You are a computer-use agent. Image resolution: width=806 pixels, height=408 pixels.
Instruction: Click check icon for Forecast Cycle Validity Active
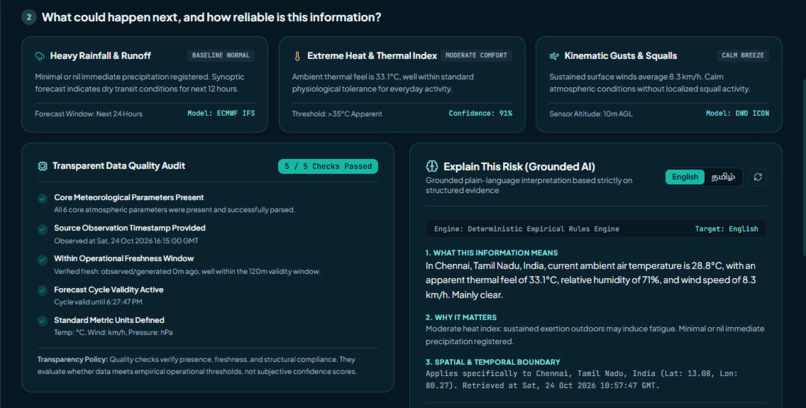pos(43,290)
